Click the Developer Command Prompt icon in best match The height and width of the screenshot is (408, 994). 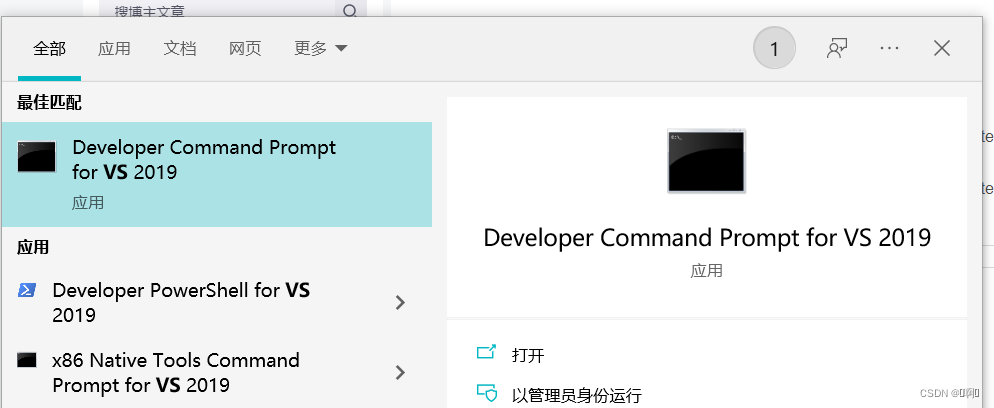tap(36, 156)
